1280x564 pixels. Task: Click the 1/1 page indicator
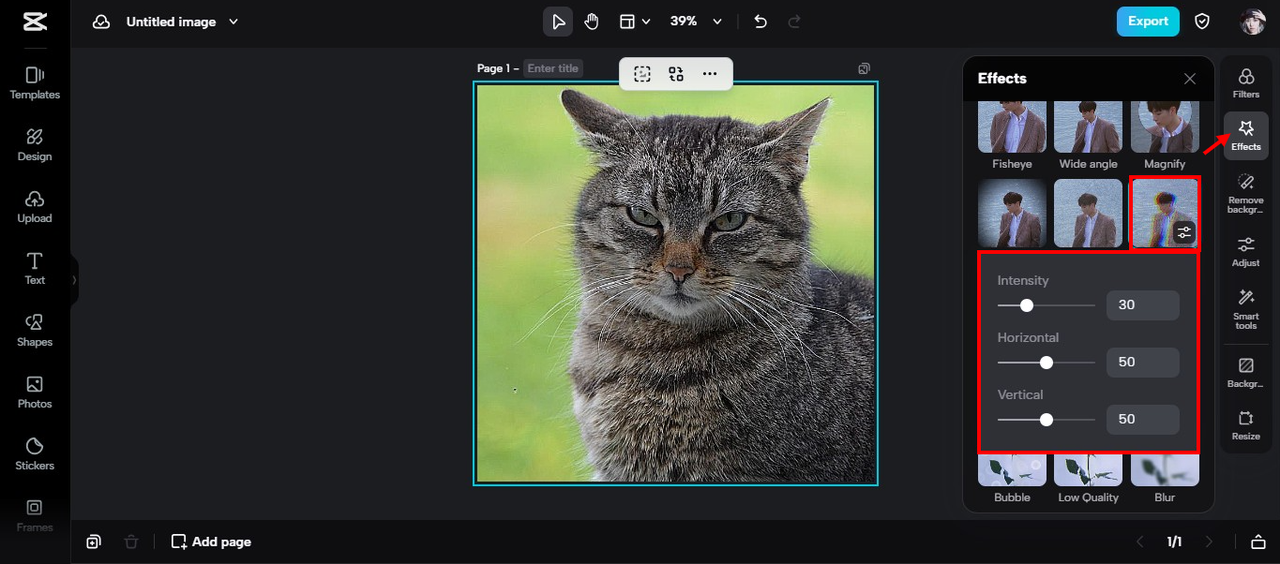coord(1174,542)
